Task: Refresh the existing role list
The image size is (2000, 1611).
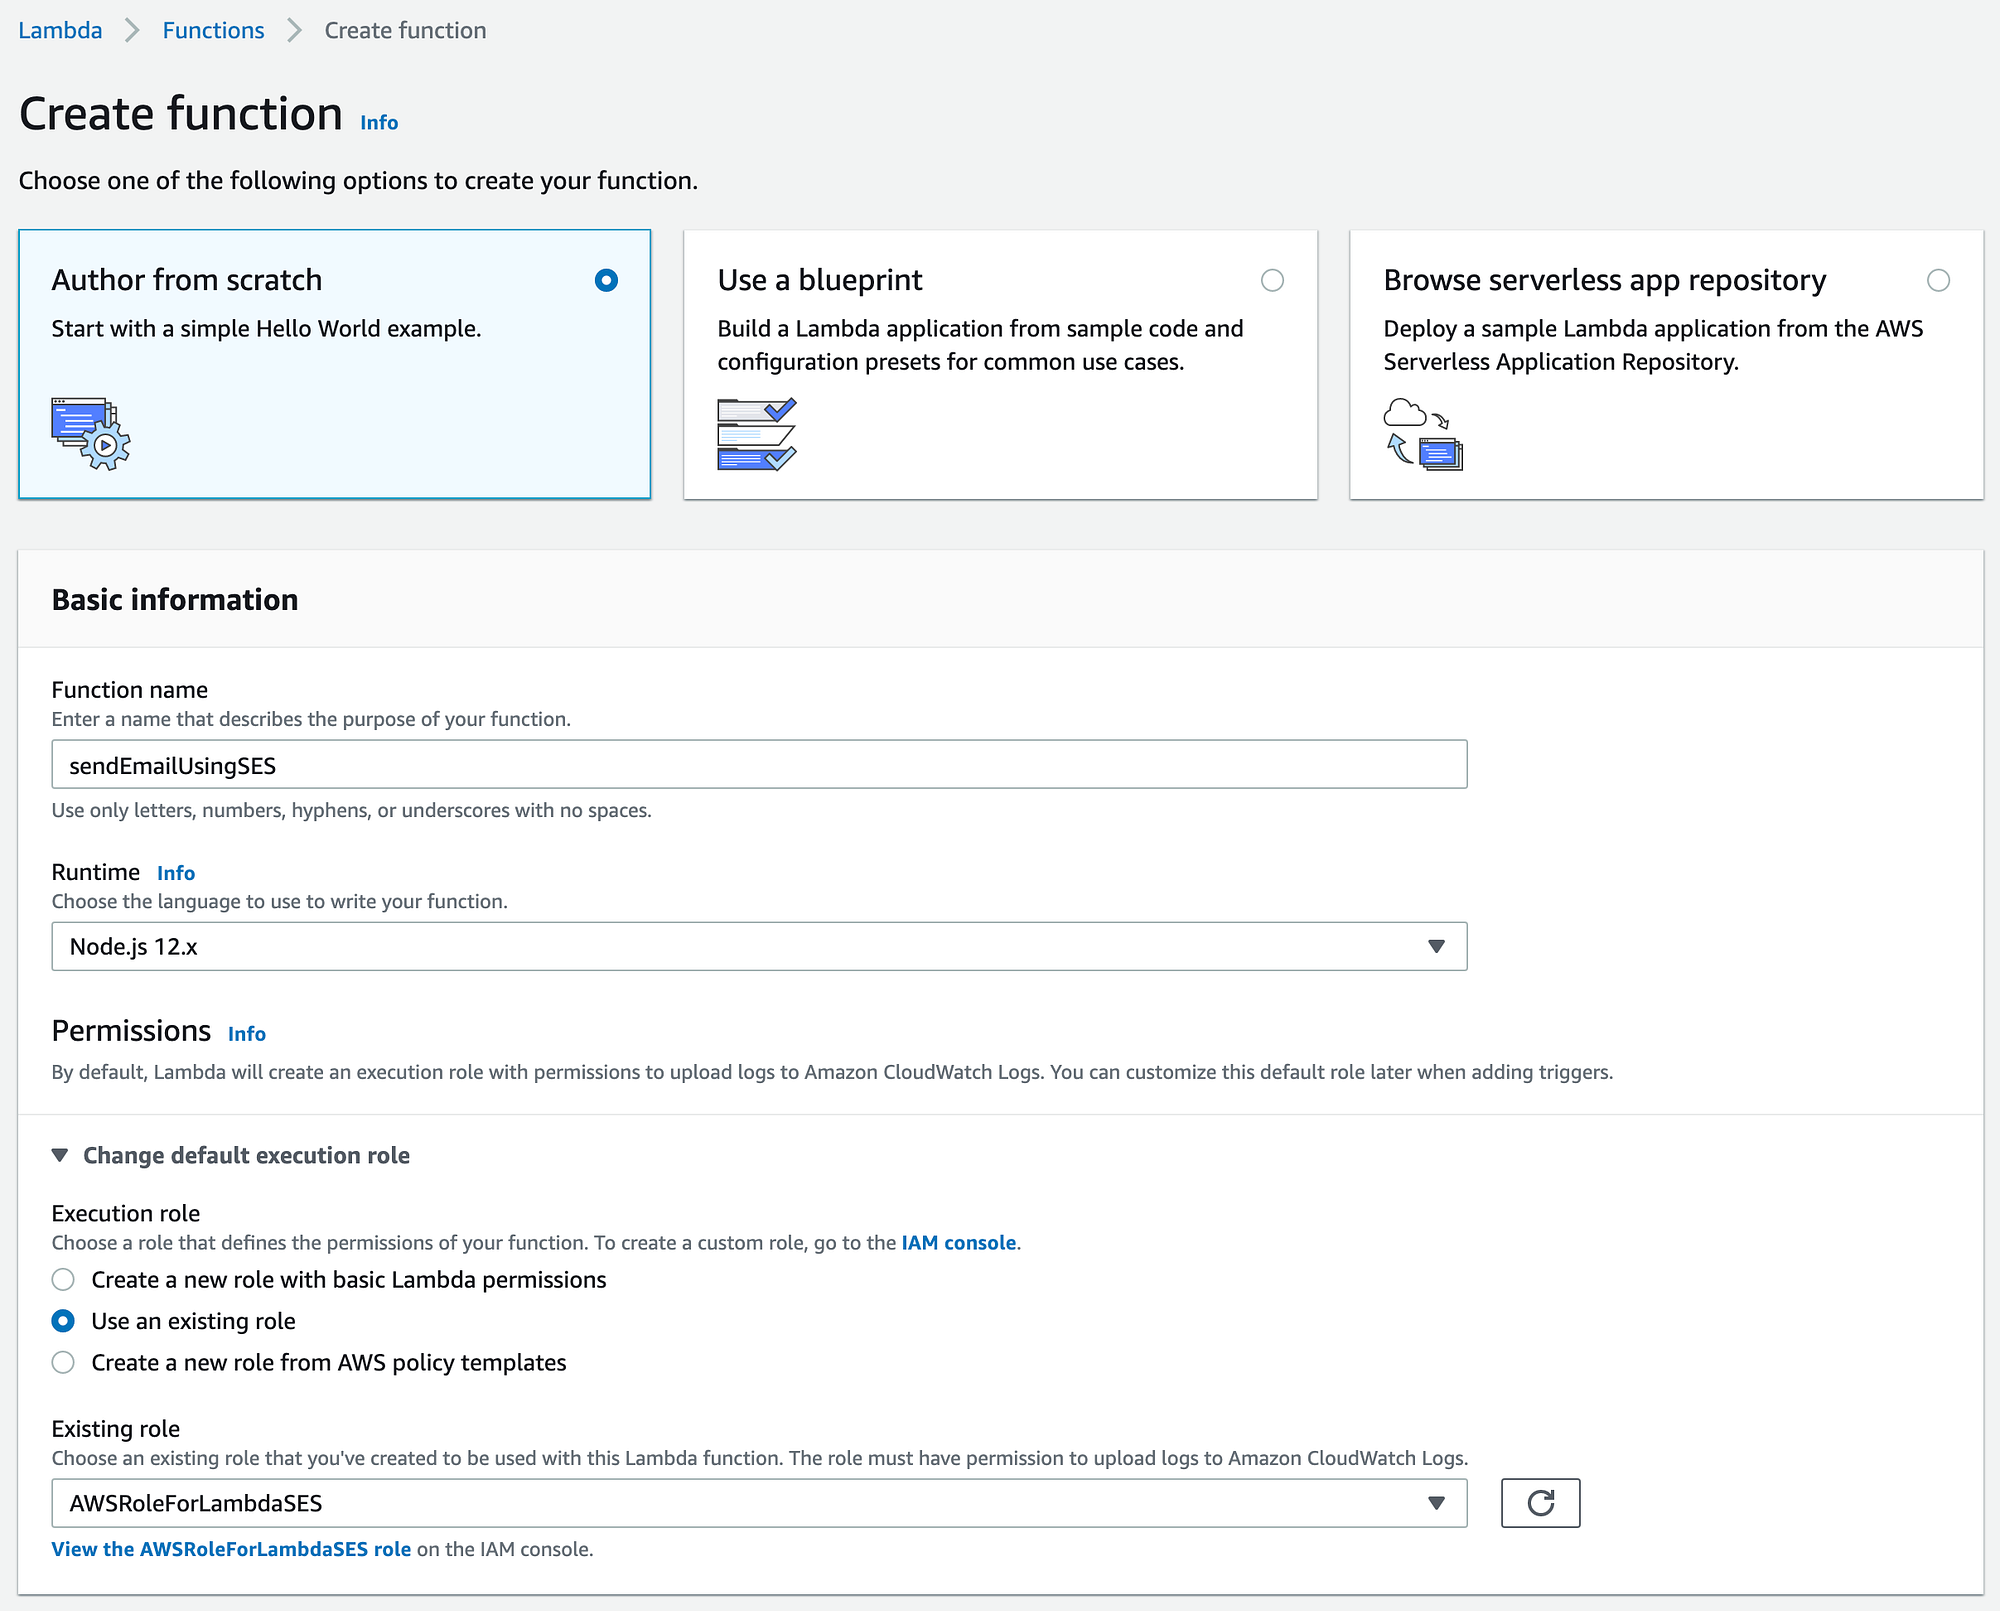Action: [x=1539, y=1502]
